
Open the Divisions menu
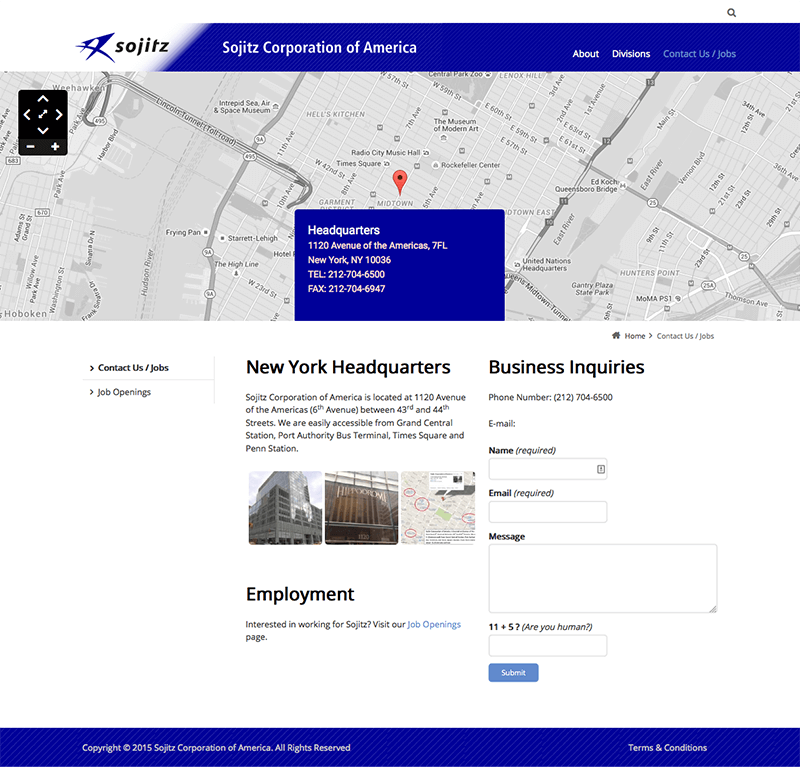630,54
